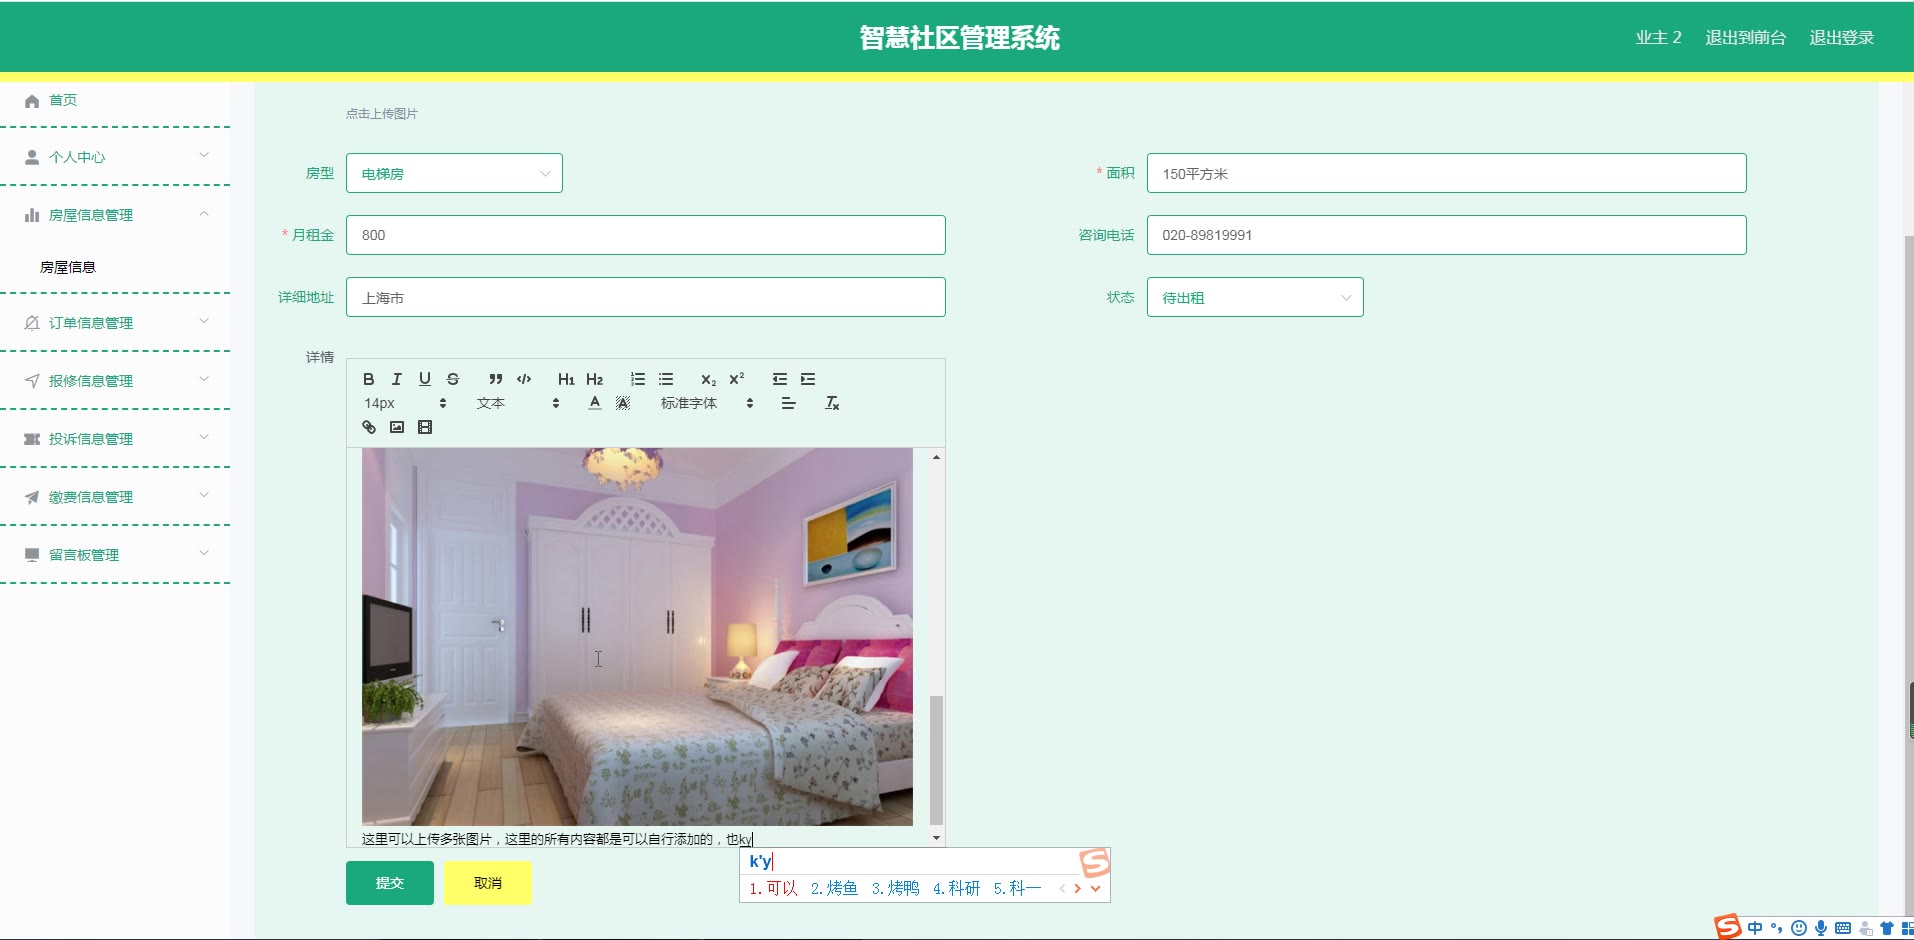Collapse the 房屋信息管理 sidebar menu
Image resolution: width=1914 pixels, height=940 pixels.
point(115,215)
